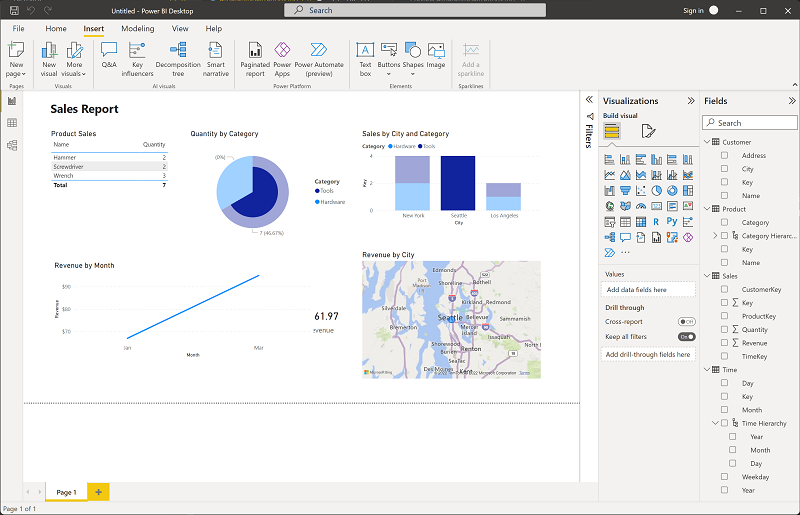
Task: Tick the City checkbox under Customer
Action: point(724,168)
